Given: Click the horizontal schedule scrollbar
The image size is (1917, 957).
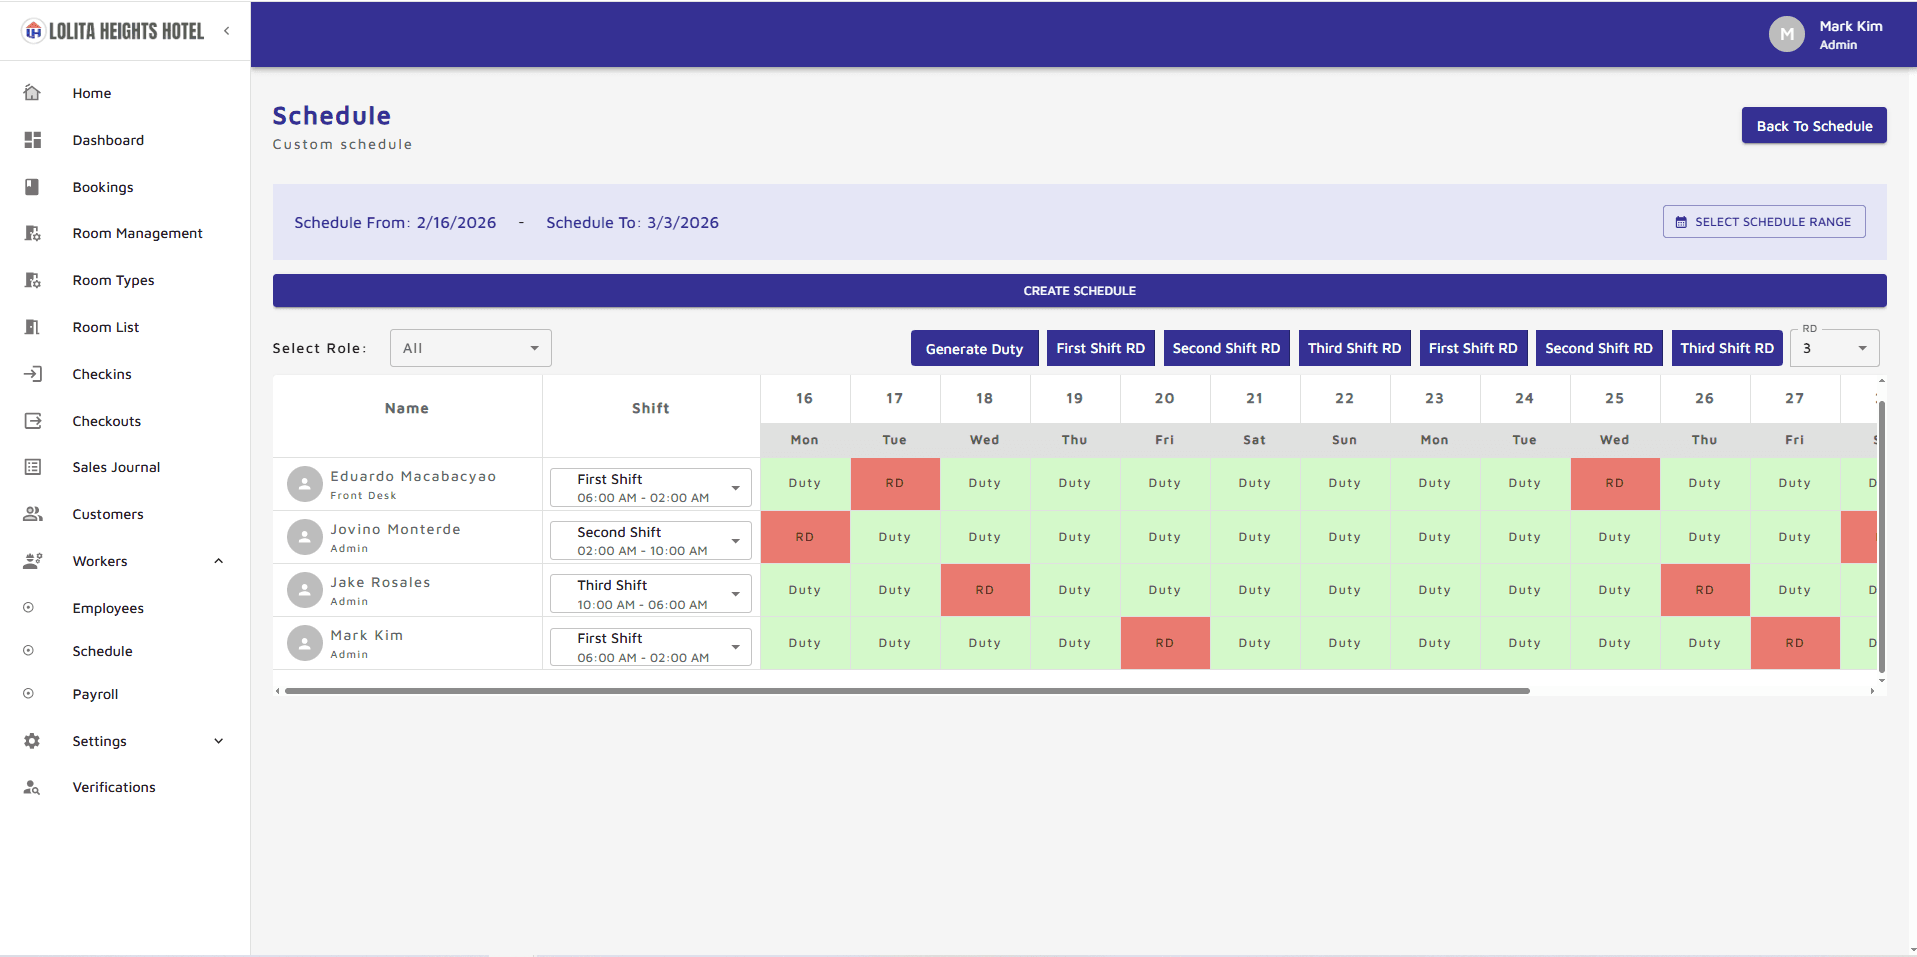Looking at the screenshot, I should tap(907, 690).
